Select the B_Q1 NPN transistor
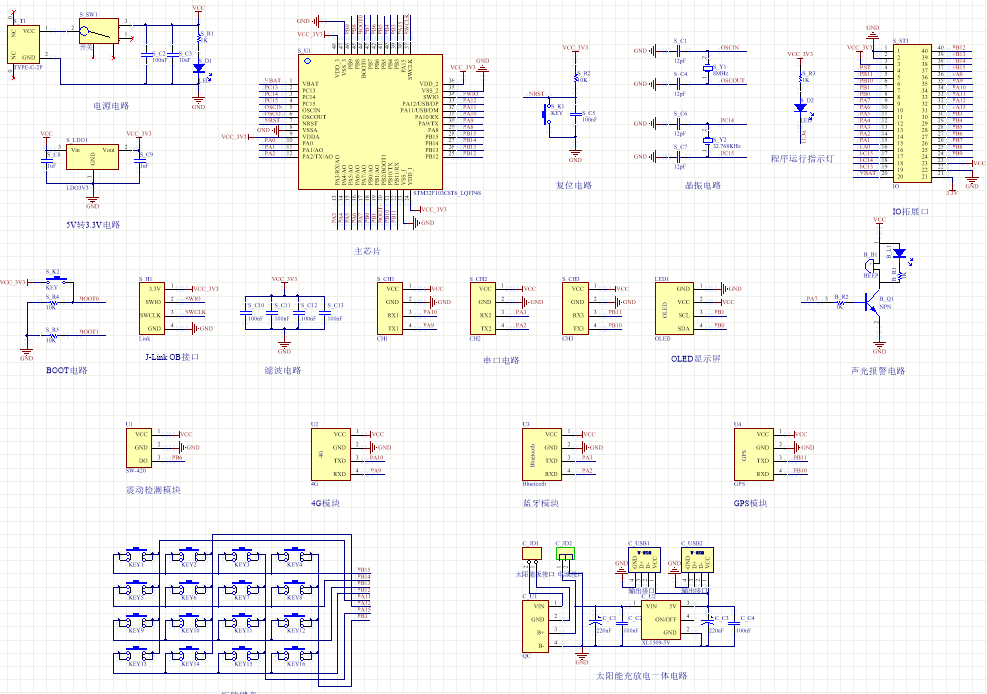This screenshot has height=694, width=987. [x=874, y=303]
